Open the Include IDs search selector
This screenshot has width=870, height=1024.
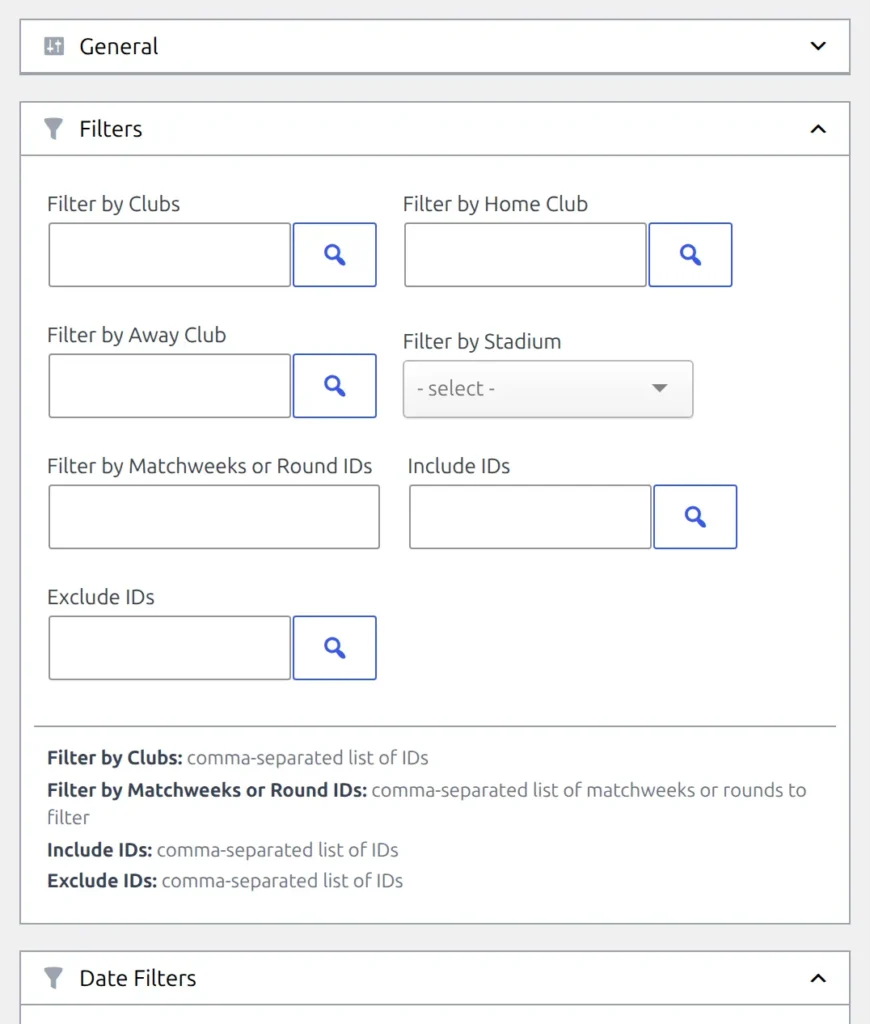(695, 517)
